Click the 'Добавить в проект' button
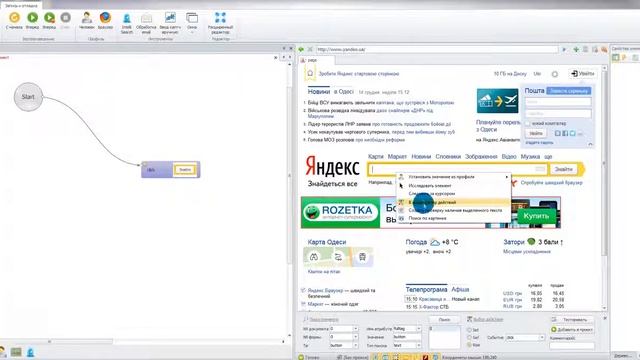 pyautogui.click(x=572, y=329)
